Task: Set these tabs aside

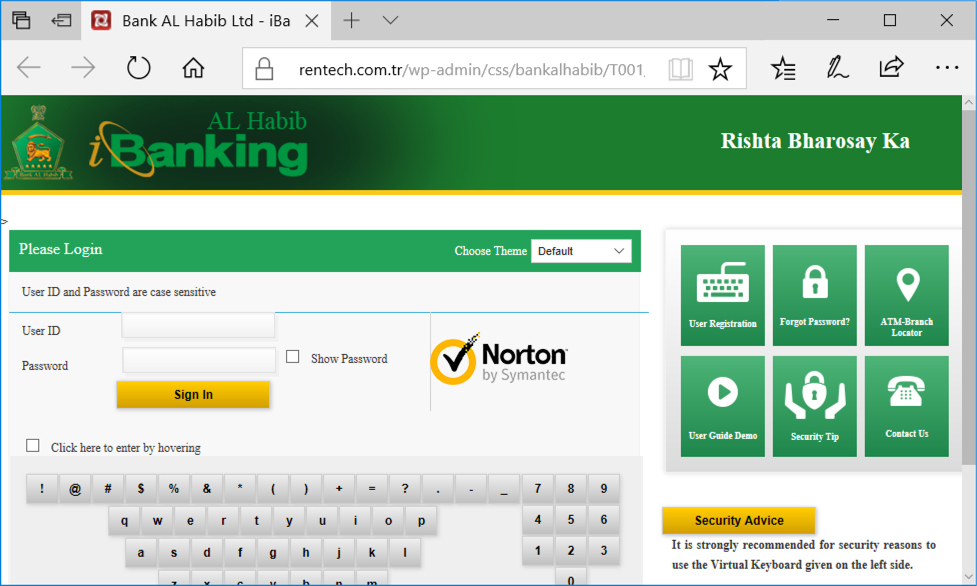Action: click(61, 21)
